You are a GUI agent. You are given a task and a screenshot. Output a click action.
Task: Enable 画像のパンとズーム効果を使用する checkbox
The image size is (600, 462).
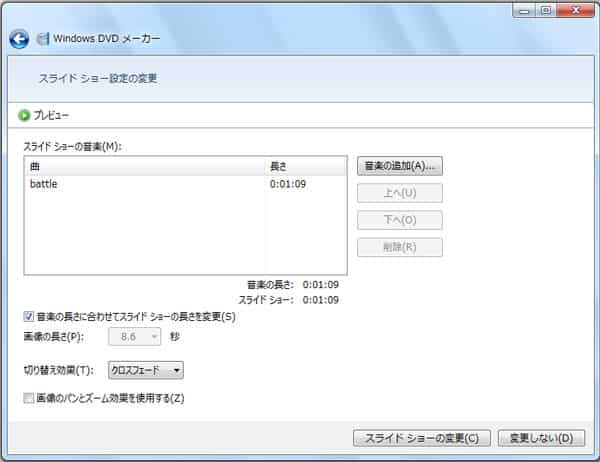coord(28,398)
